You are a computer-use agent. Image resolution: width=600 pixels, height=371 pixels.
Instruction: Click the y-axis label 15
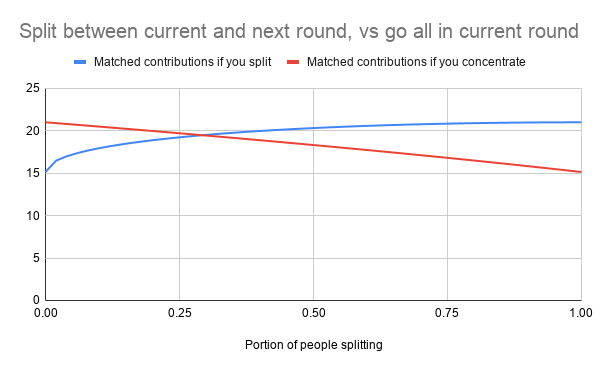coord(33,173)
